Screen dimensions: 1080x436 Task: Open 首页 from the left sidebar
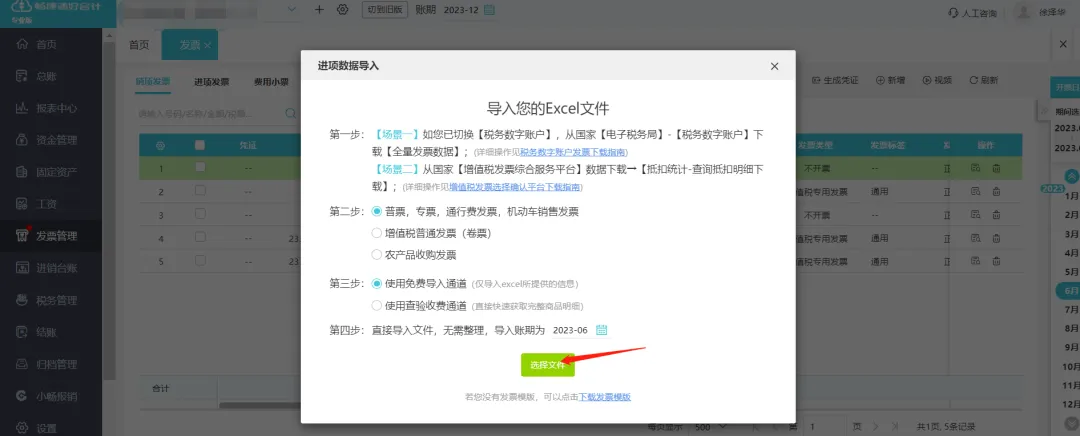pyautogui.click(x=45, y=45)
